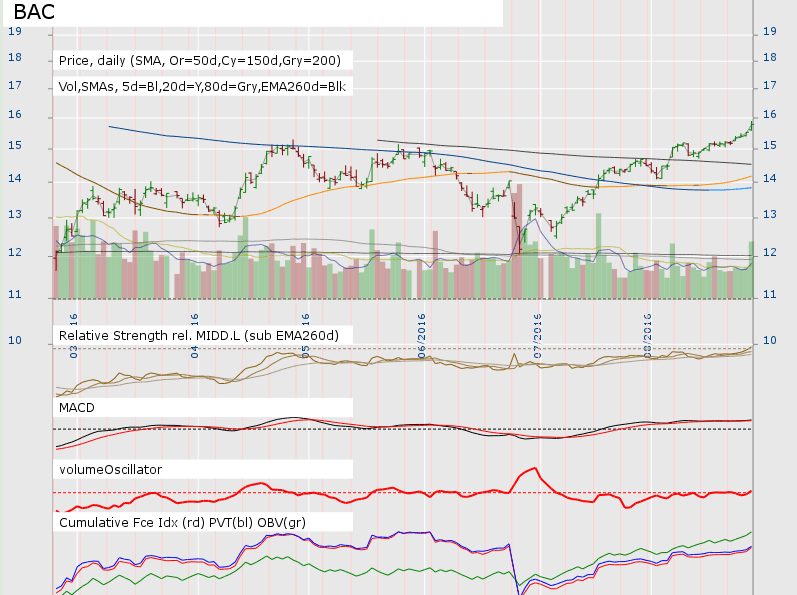Click price value 16 on left axis
This screenshot has height=595, width=797.
[x=15, y=114]
